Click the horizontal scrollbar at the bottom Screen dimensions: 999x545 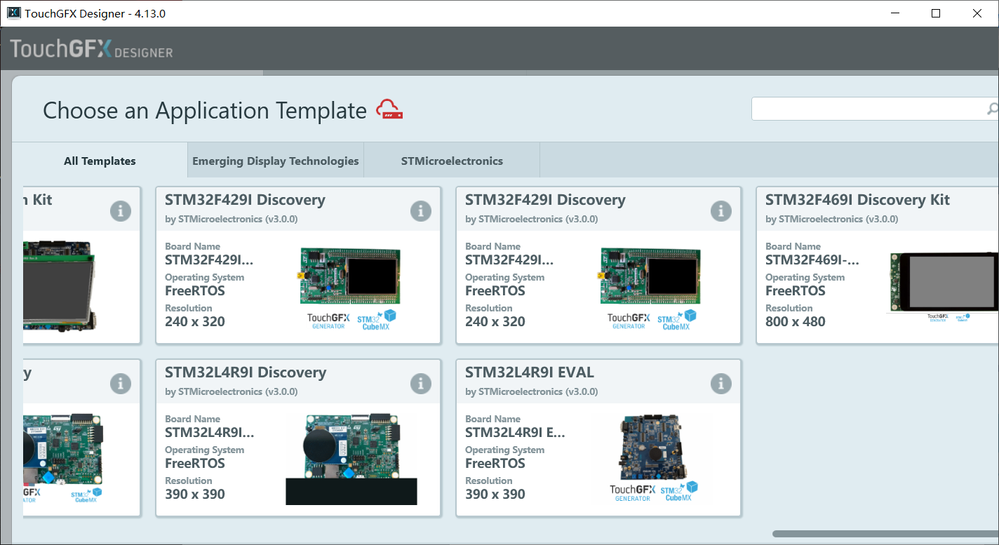(886, 534)
